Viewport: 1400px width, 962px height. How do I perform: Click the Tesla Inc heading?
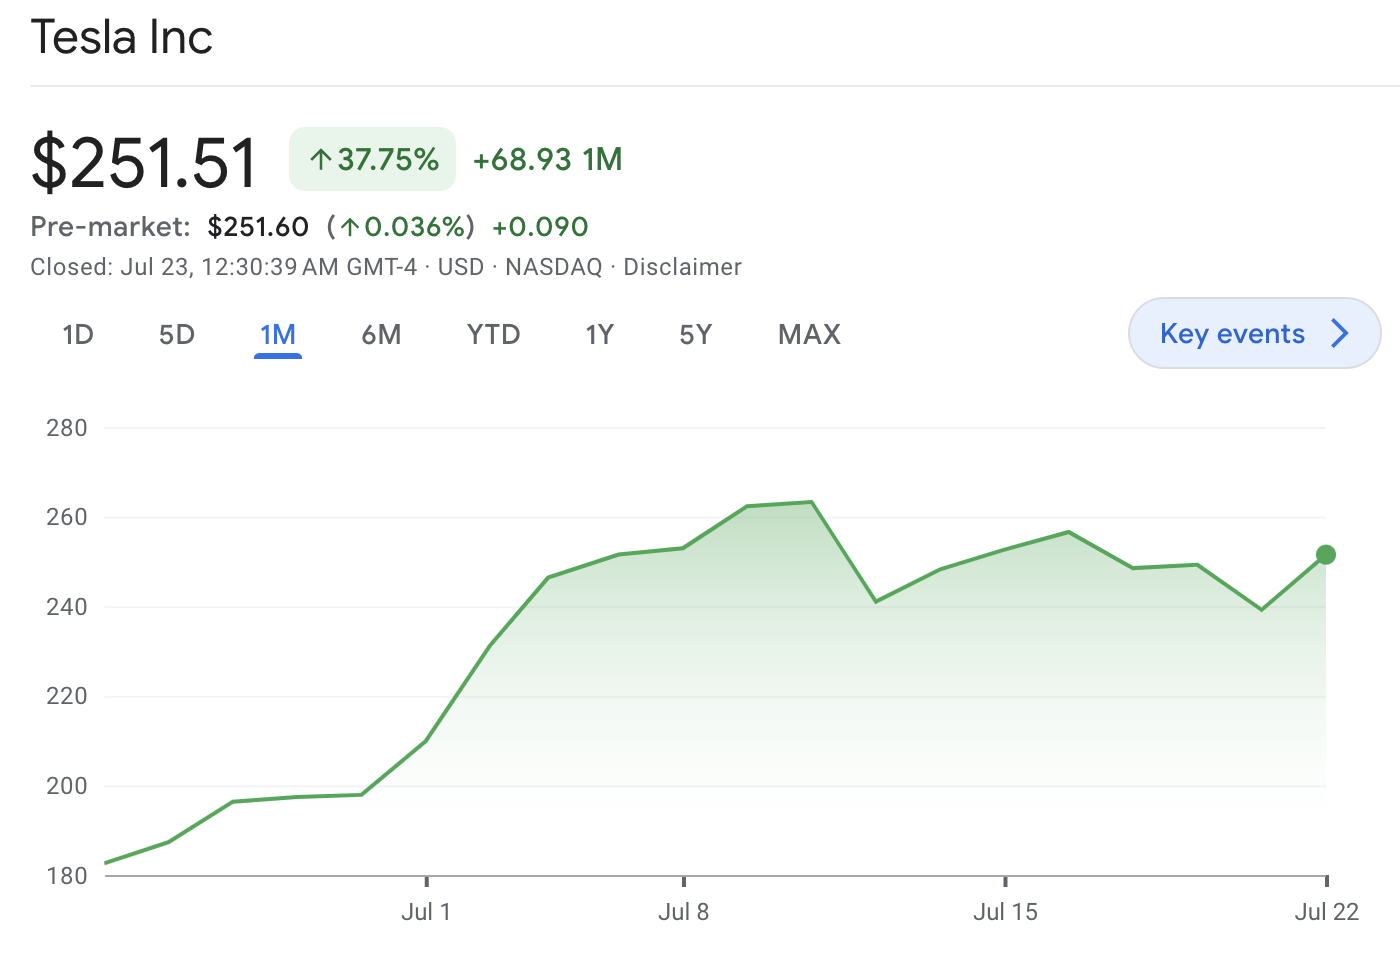(122, 38)
